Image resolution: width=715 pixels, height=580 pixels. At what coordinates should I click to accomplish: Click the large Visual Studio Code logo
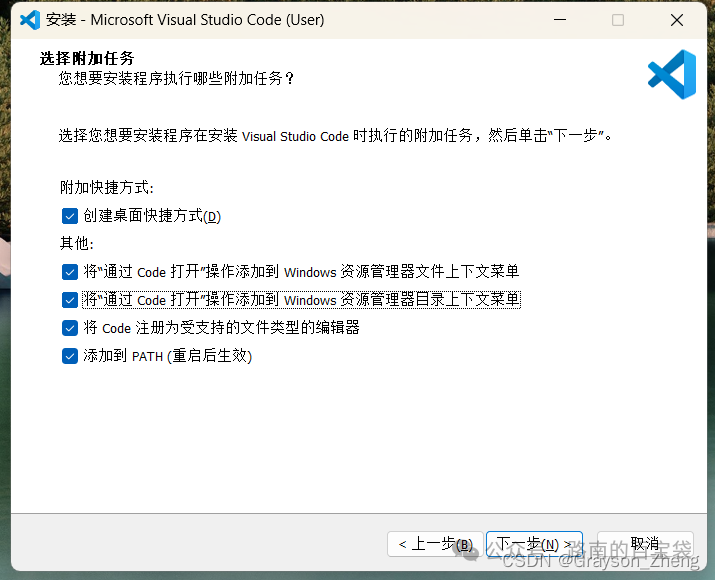click(x=672, y=74)
